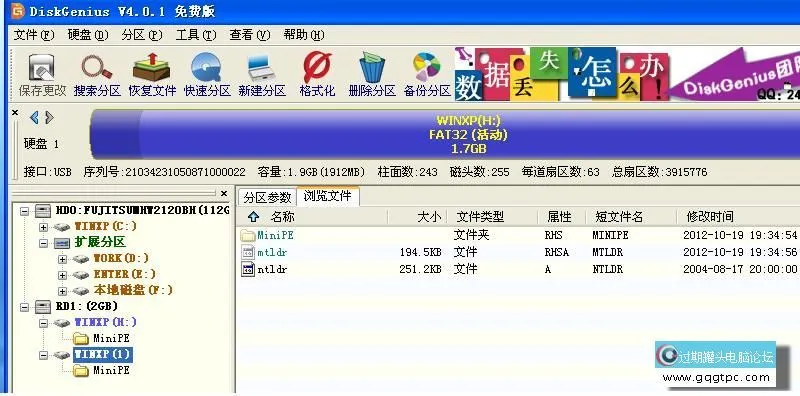Close the left tree panel
The width and height of the screenshot is (800, 396).
(224, 194)
